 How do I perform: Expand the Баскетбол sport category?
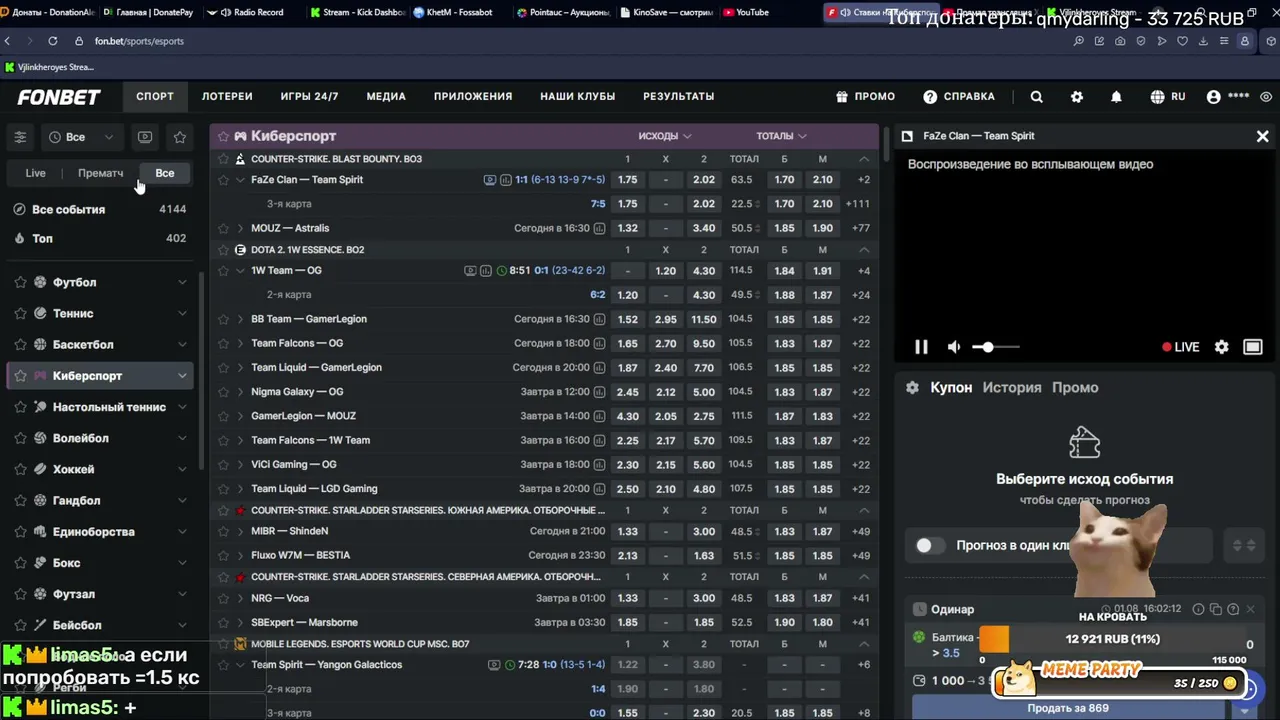(x=182, y=345)
